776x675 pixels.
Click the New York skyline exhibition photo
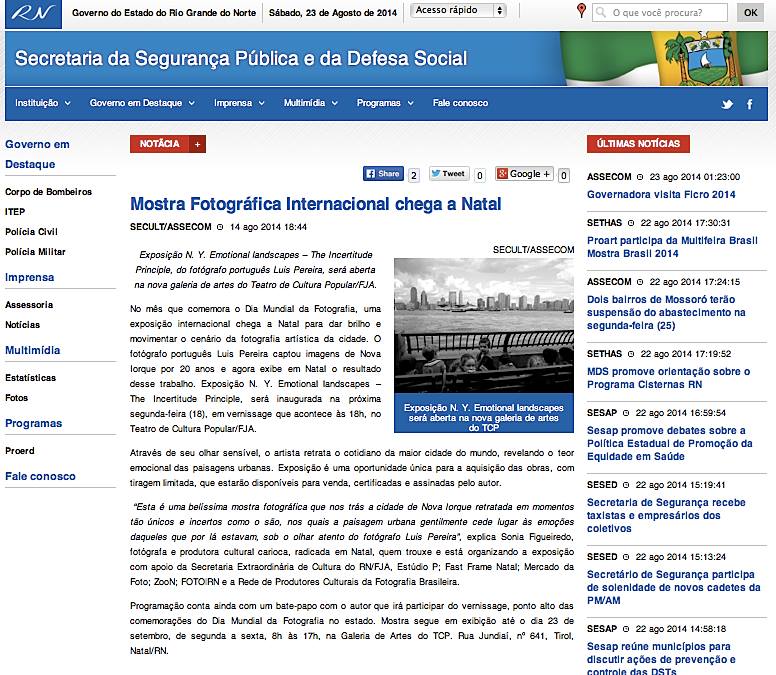(483, 326)
